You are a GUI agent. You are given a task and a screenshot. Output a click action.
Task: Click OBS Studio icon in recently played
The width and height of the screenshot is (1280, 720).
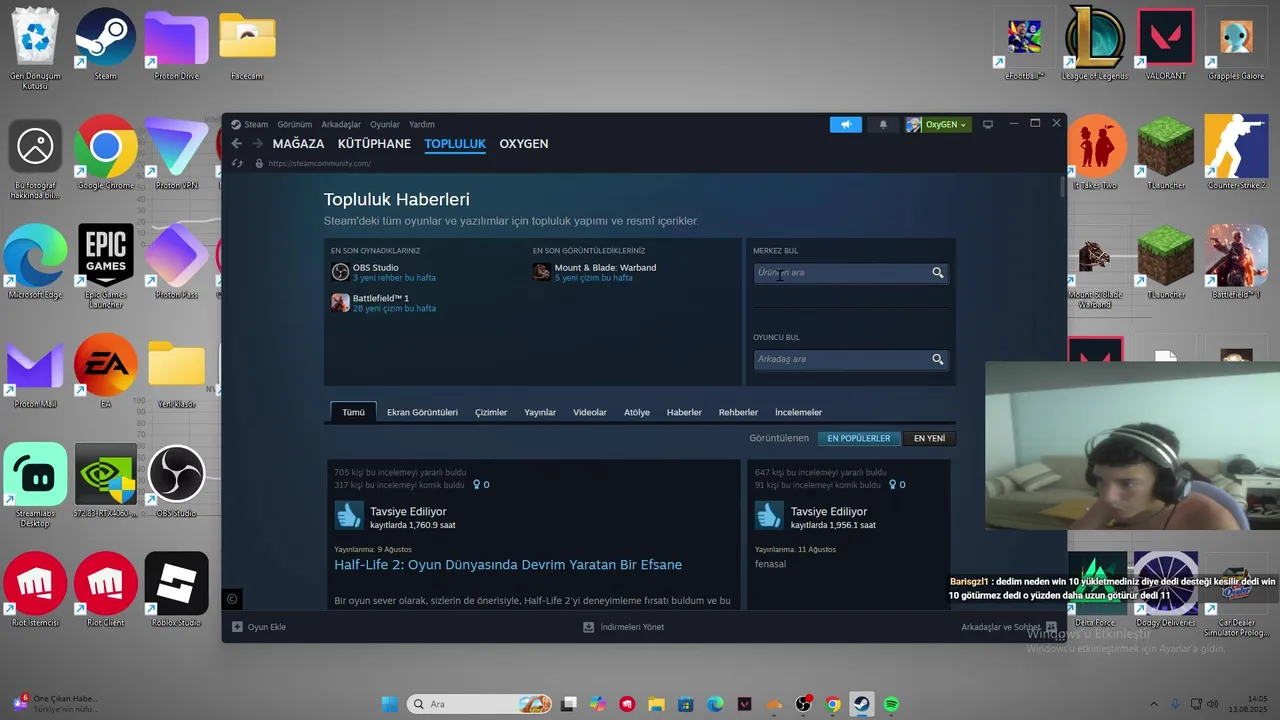[340, 272]
